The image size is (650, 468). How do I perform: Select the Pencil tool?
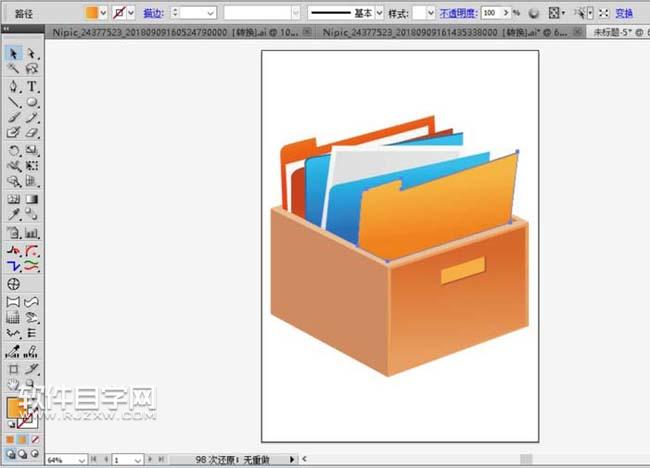point(32,117)
